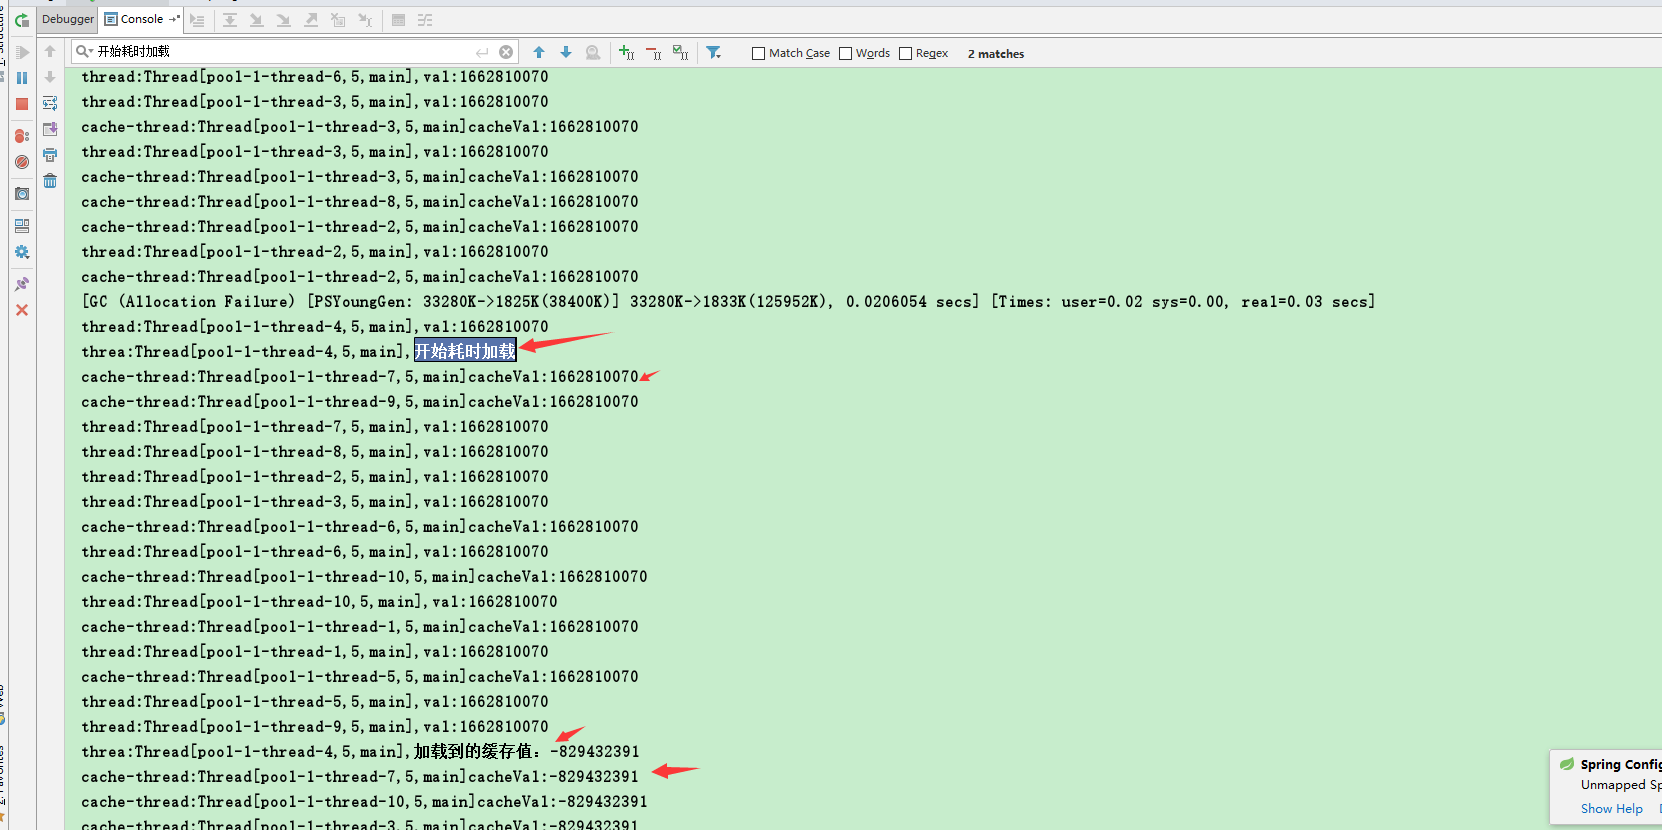The width and height of the screenshot is (1662, 830).
Task: Open search filter dropdown
Action: (x=714, y=52)
